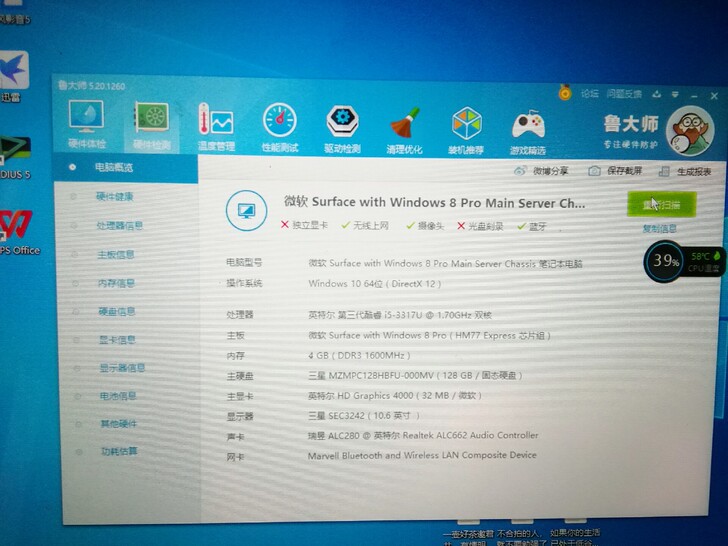
Task: Click the i5-3317U processor value
Action: click(x=400, y=315)
